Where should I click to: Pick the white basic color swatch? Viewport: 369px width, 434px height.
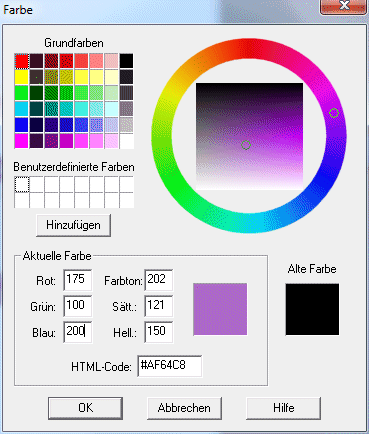pos(126,141)
